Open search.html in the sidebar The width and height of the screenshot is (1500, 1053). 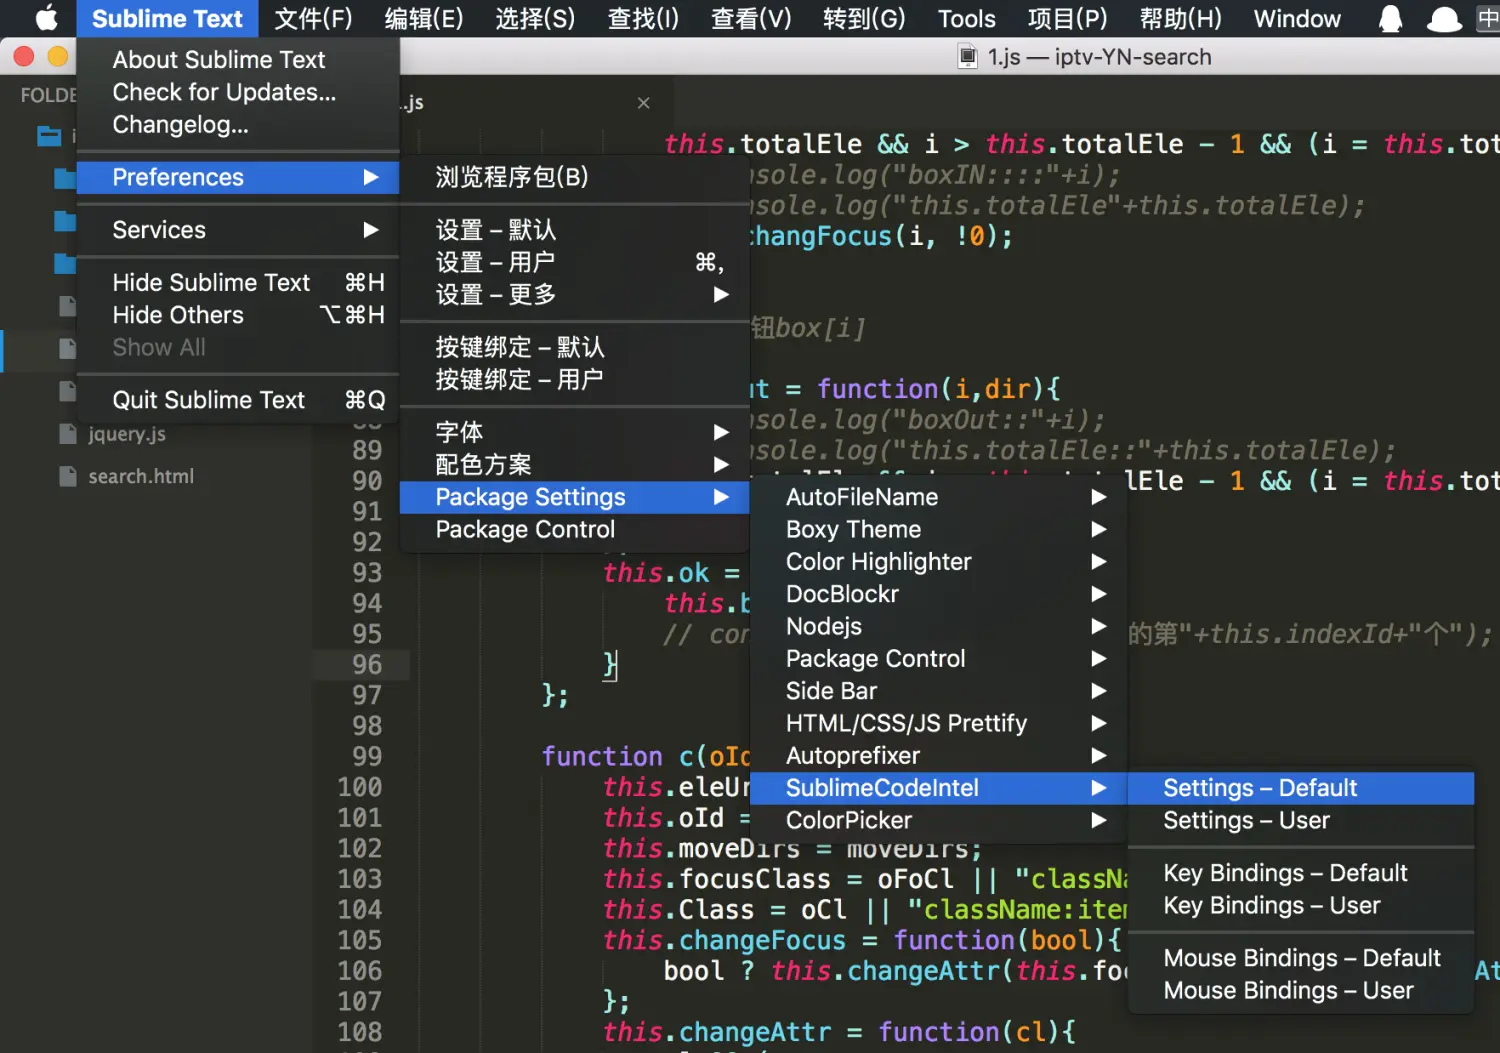pos(141,476)
